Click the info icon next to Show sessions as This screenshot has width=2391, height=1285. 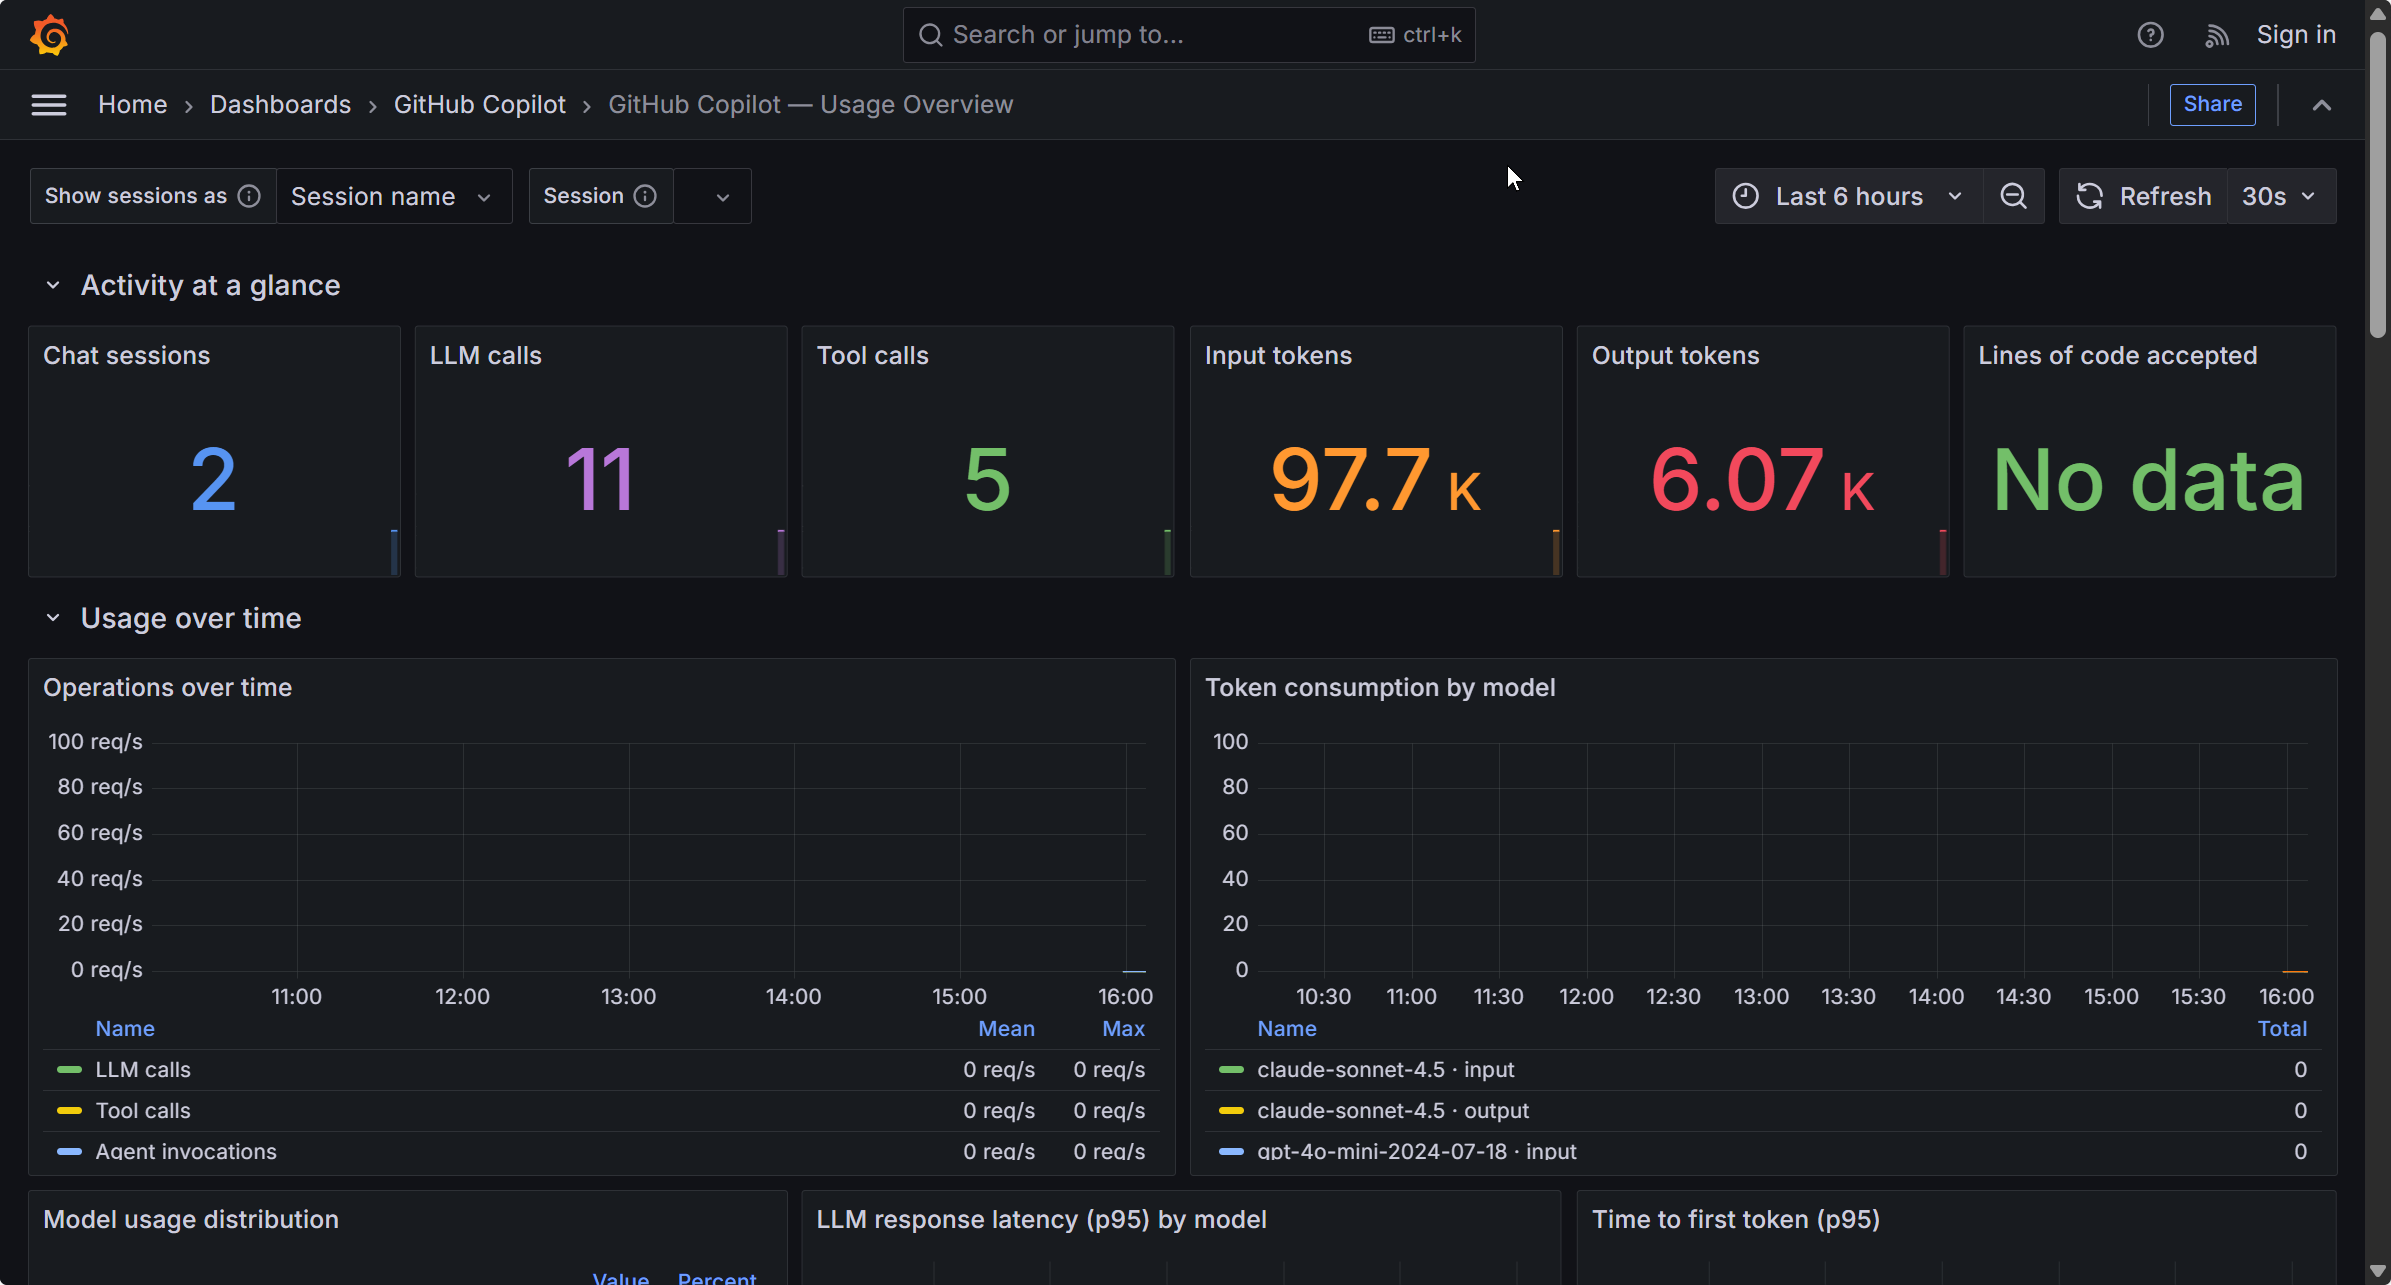point(249,196)
